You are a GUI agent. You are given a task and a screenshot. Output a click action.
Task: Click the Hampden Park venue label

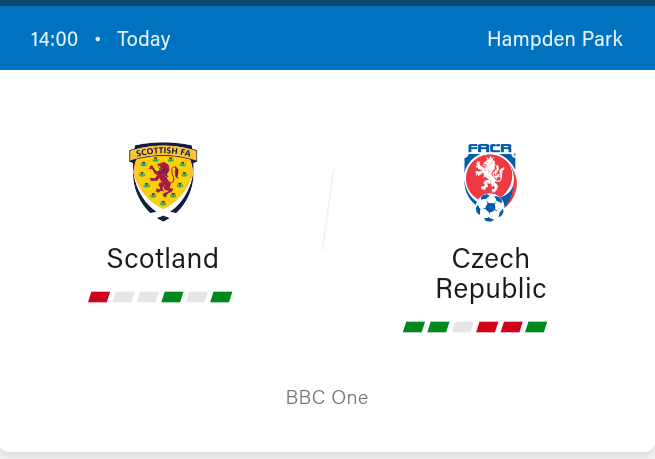point(555,39)
